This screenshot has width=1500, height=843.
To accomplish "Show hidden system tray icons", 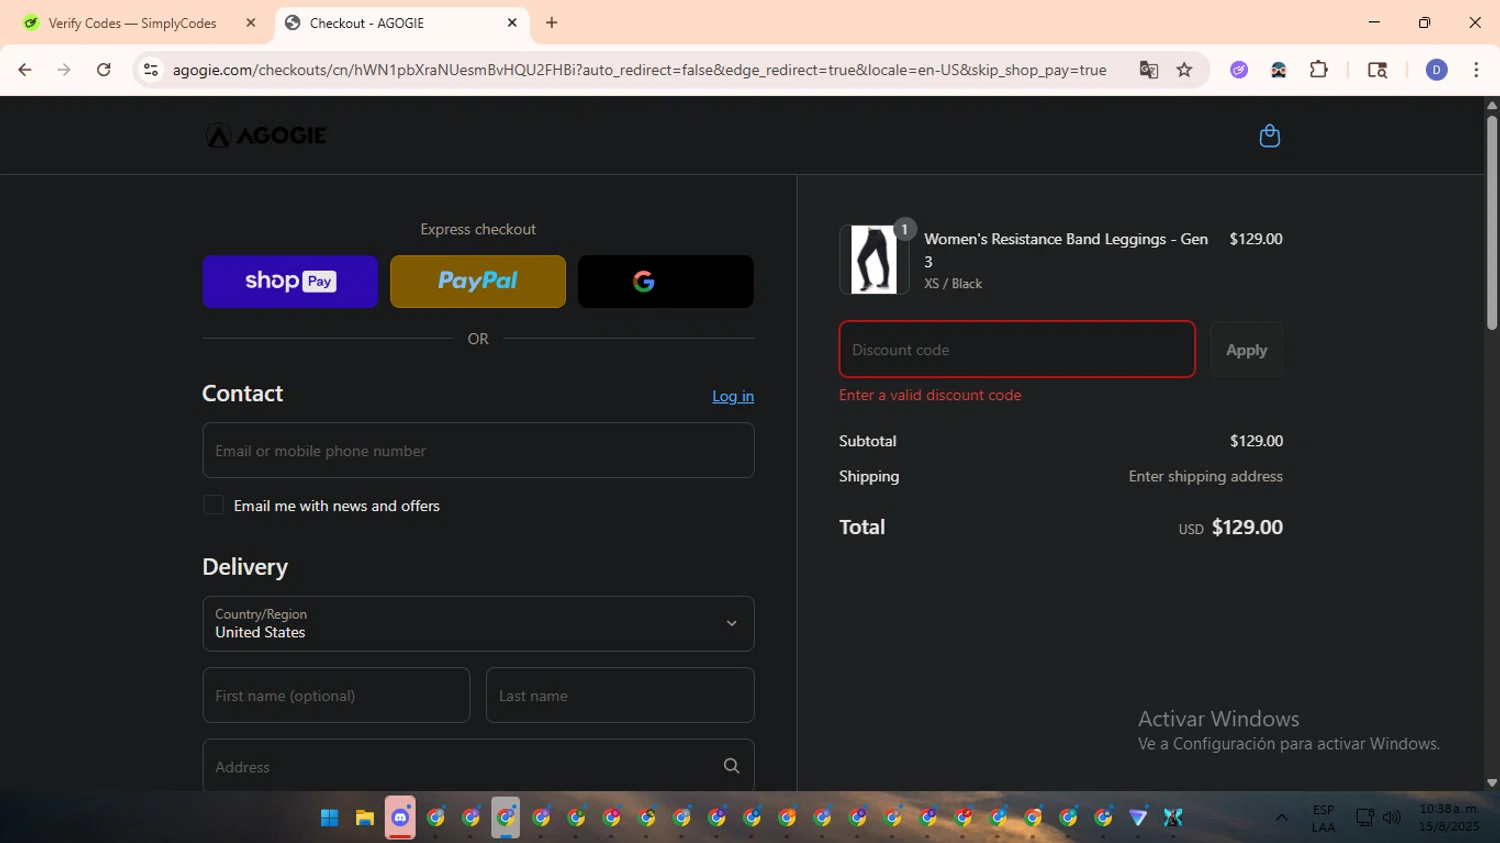I will tap(1281, 818).
